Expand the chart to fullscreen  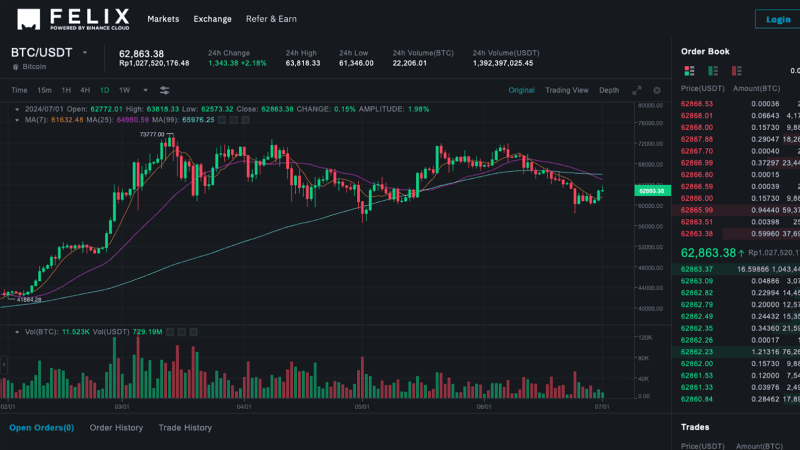coord(637,90)
